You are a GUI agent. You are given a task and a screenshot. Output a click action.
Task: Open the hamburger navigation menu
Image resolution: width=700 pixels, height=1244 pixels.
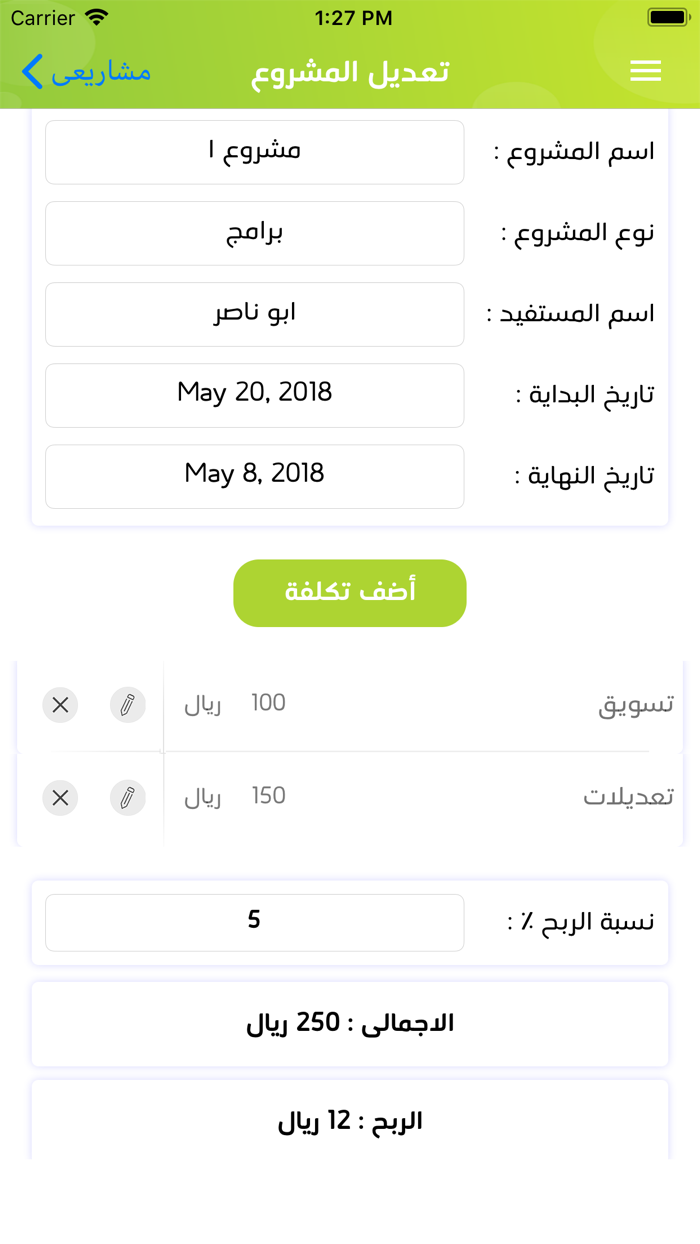[646, 71]
